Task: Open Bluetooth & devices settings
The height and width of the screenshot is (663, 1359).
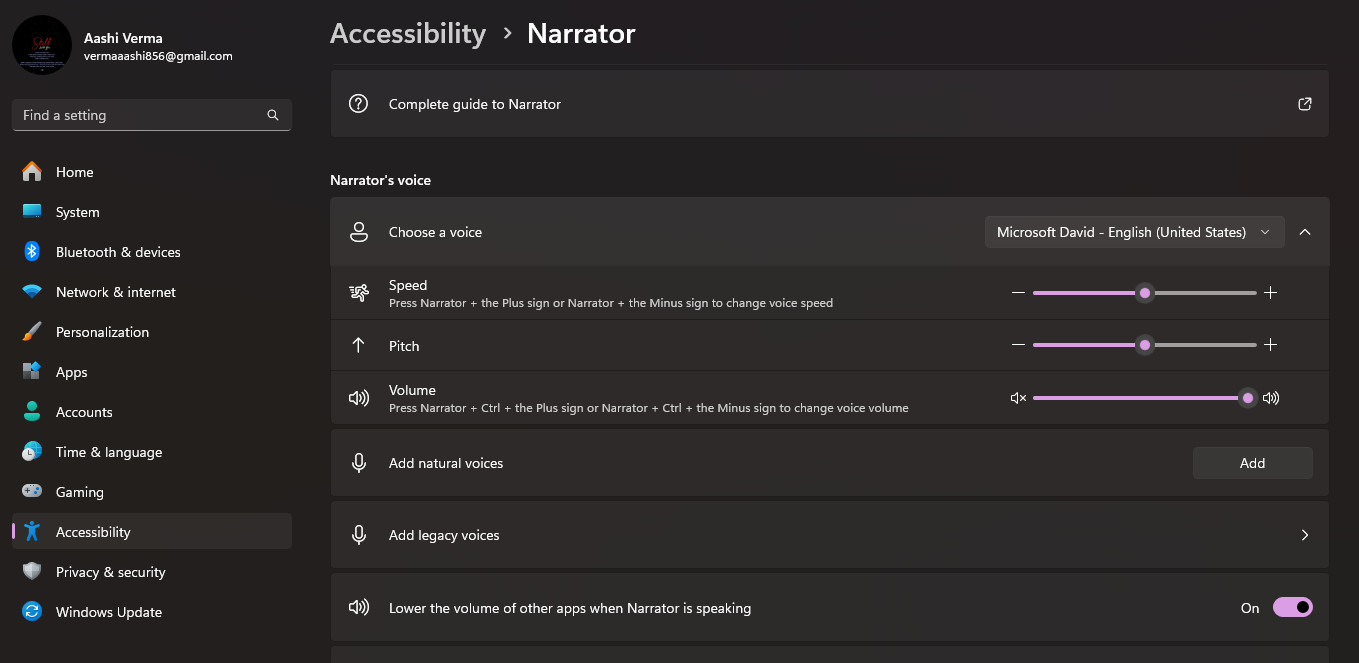Action: (x=118, y=252)
